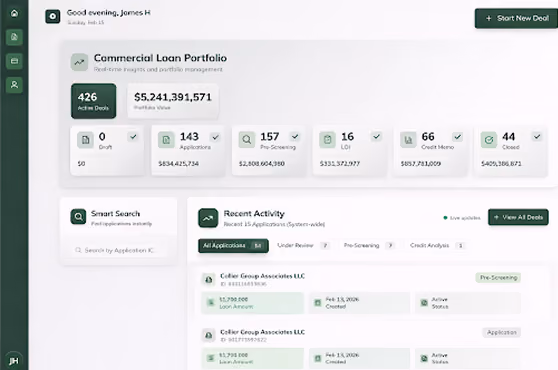The image size is (558, 370).
Task: Open the documents icon in sidebar
Action: pos(14,37)
